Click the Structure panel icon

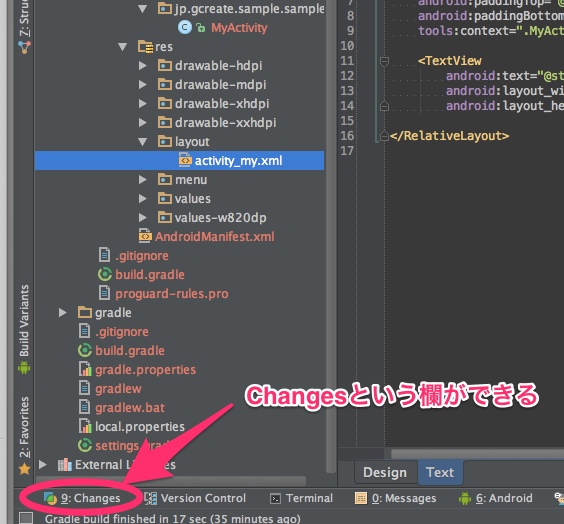coord(24,47)
